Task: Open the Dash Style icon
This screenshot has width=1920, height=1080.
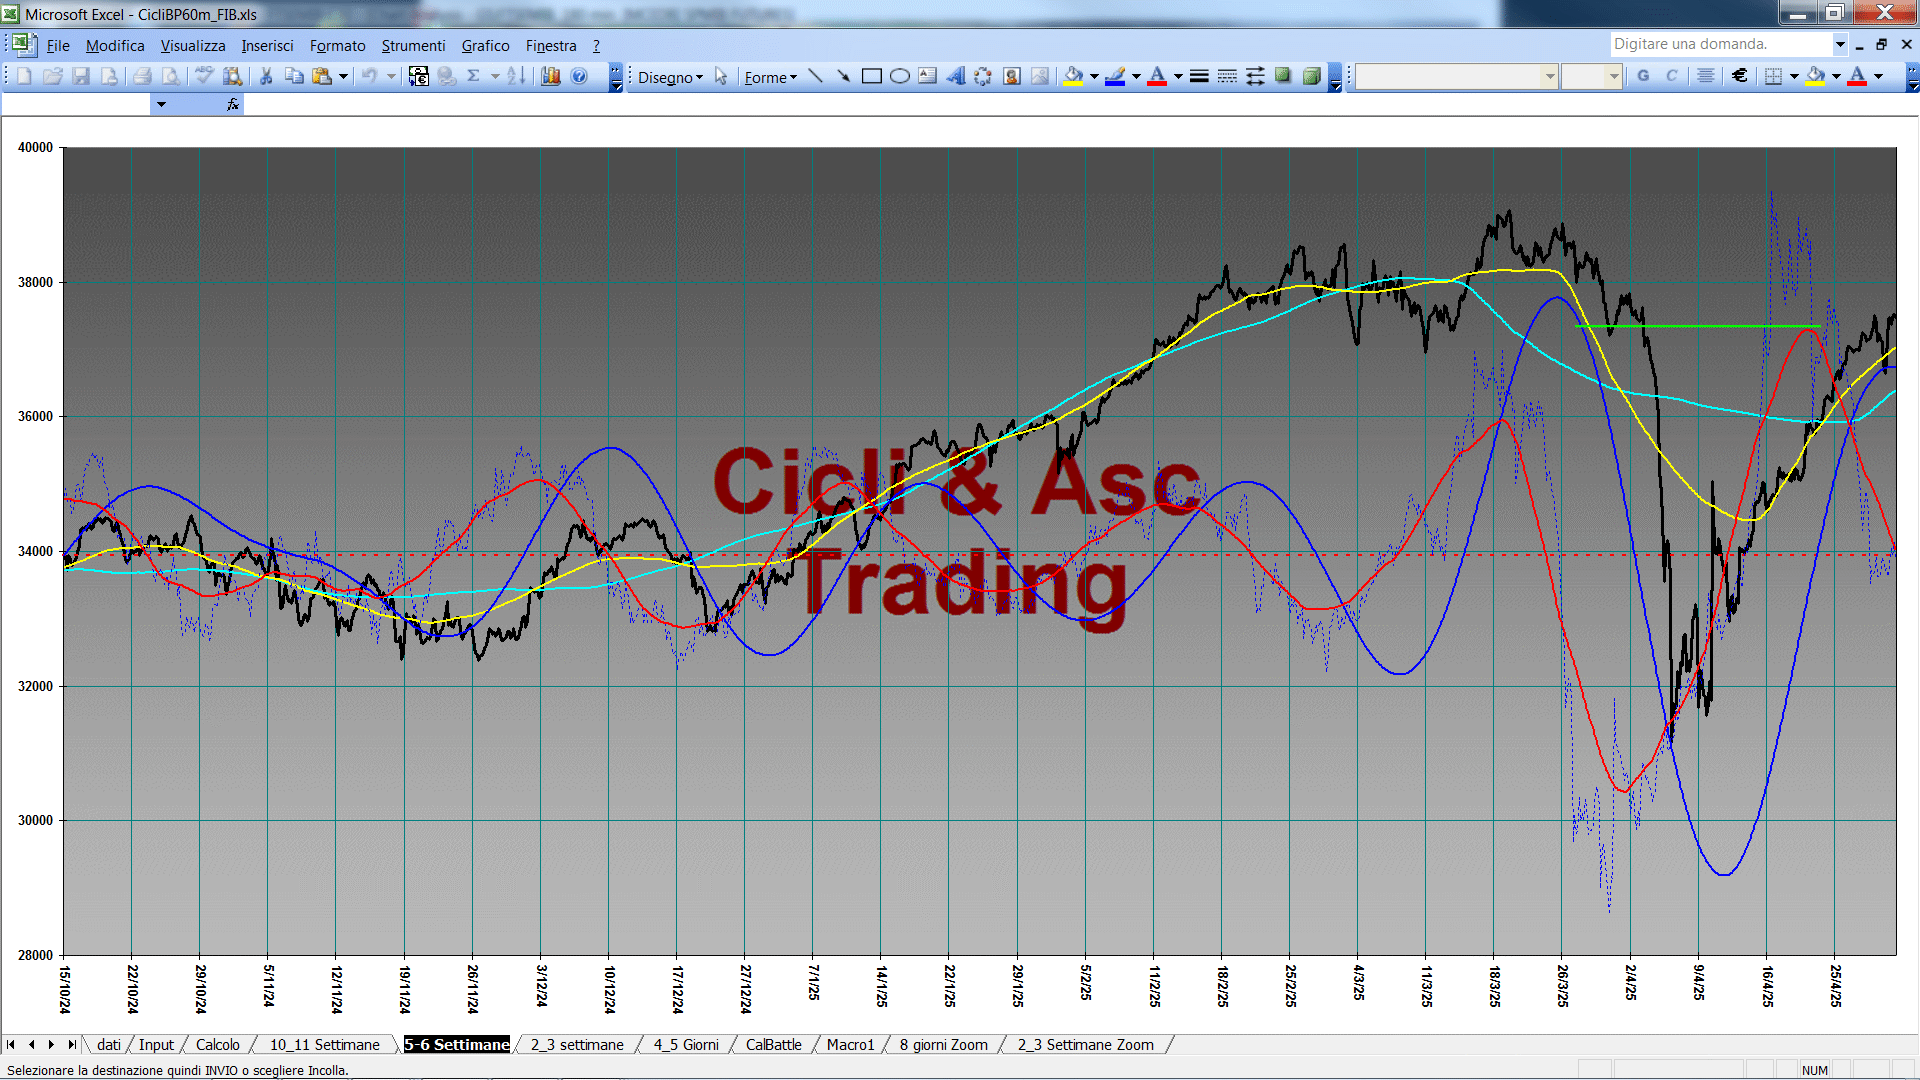Action: 1227,76
